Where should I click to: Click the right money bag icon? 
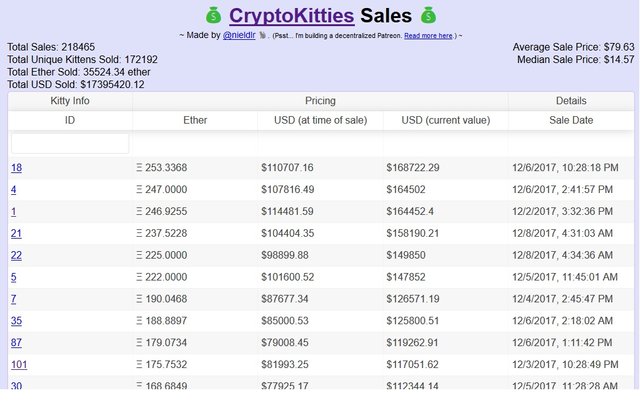429,16
